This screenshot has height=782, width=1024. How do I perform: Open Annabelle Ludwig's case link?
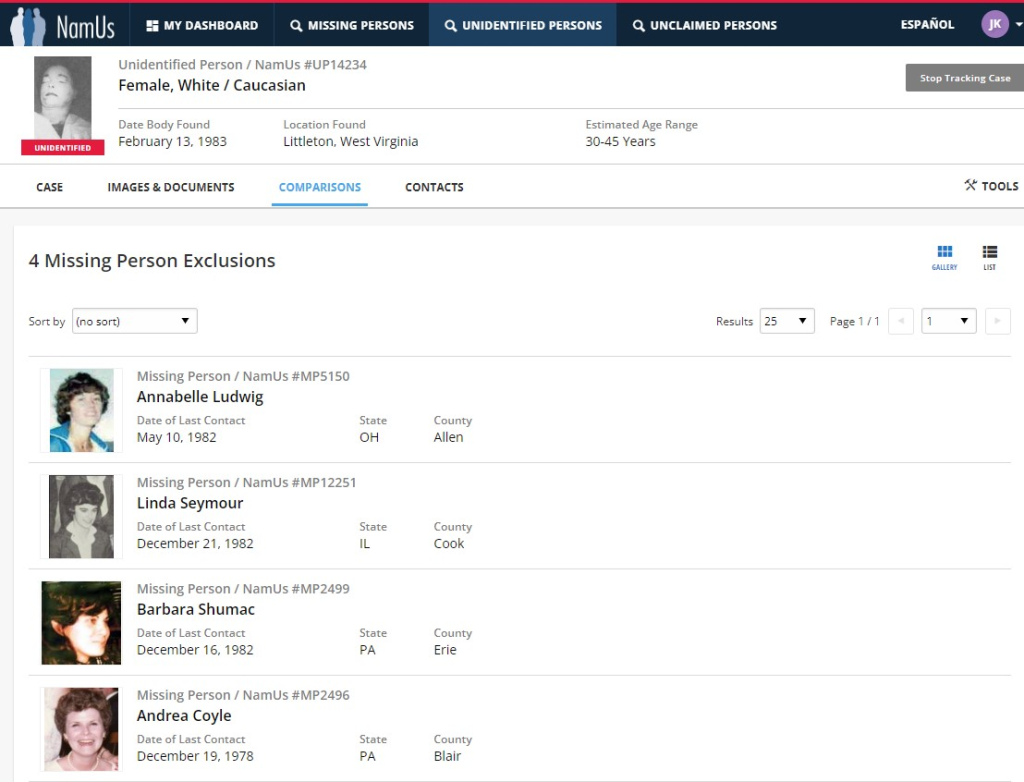200,397
